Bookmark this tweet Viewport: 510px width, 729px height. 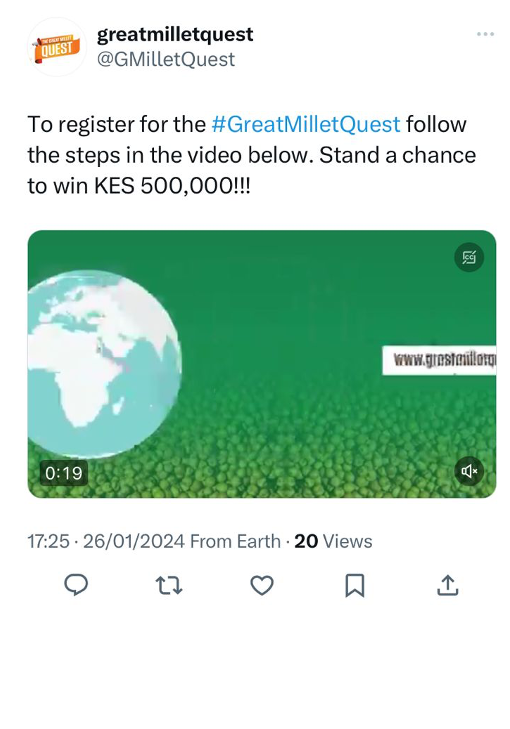click(x=355, y=585)
